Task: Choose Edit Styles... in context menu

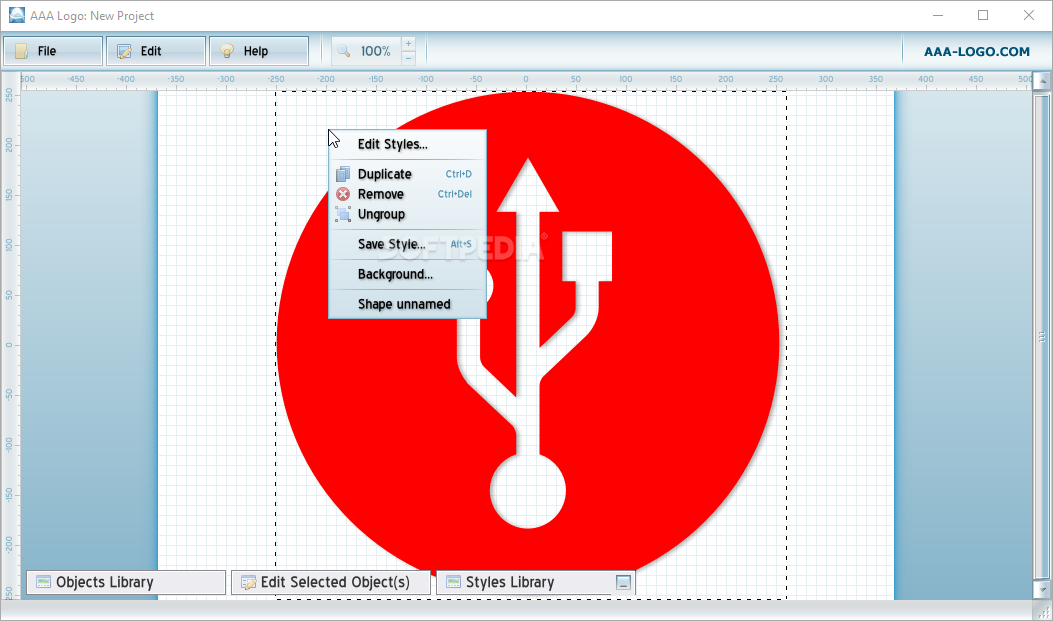Action: (x=407, y=144)
